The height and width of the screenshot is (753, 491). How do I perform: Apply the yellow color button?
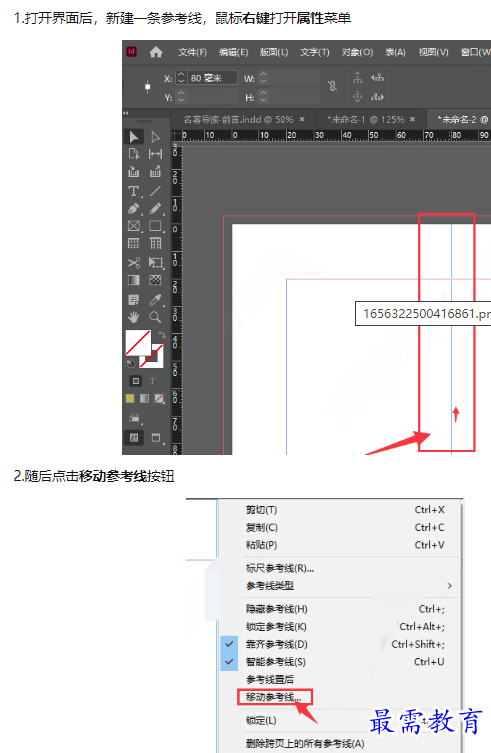coord(130,399)
